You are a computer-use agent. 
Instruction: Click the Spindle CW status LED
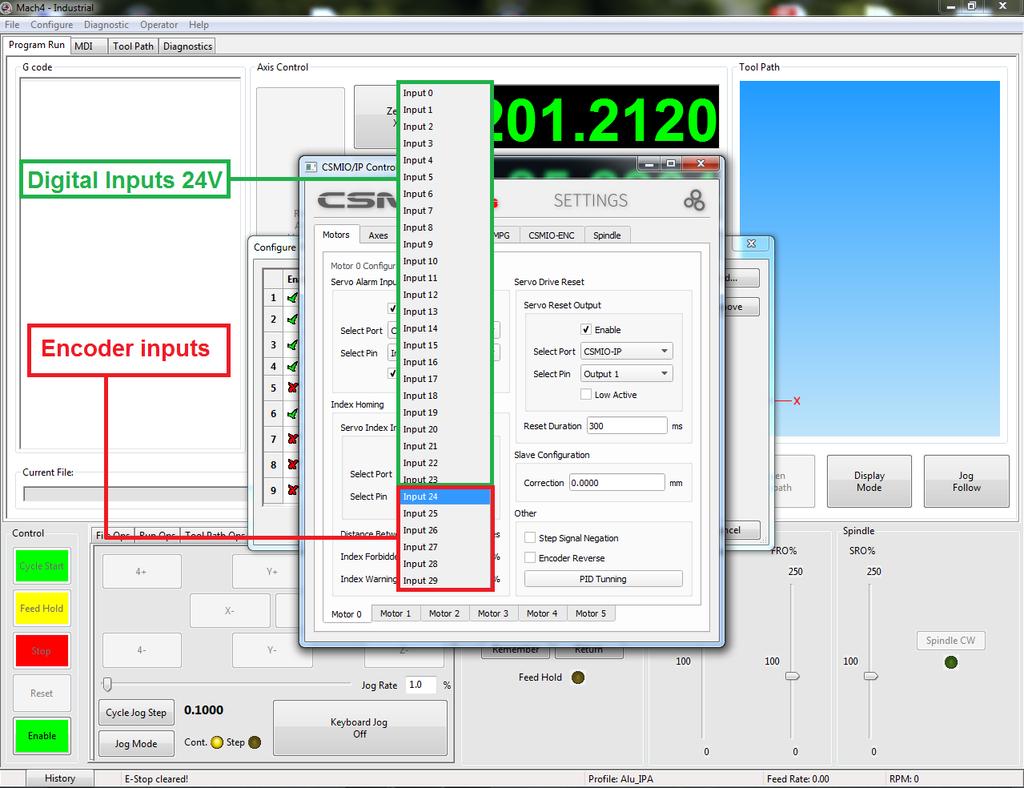[951, 662]
